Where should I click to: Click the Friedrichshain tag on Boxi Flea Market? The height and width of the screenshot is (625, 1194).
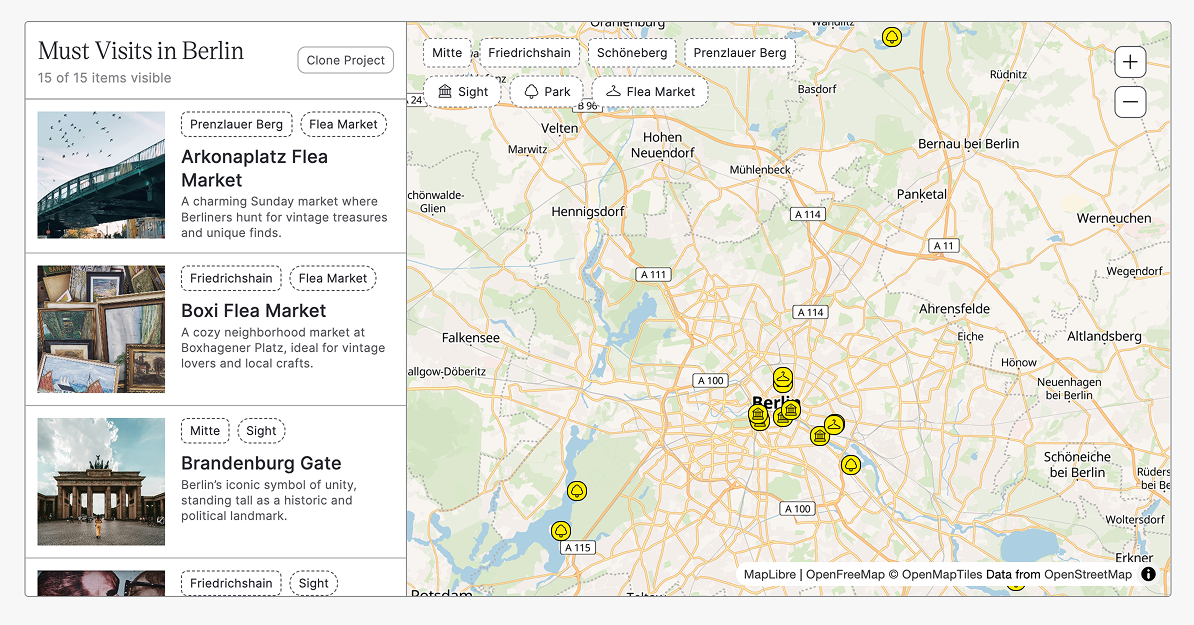click(231, 278)
